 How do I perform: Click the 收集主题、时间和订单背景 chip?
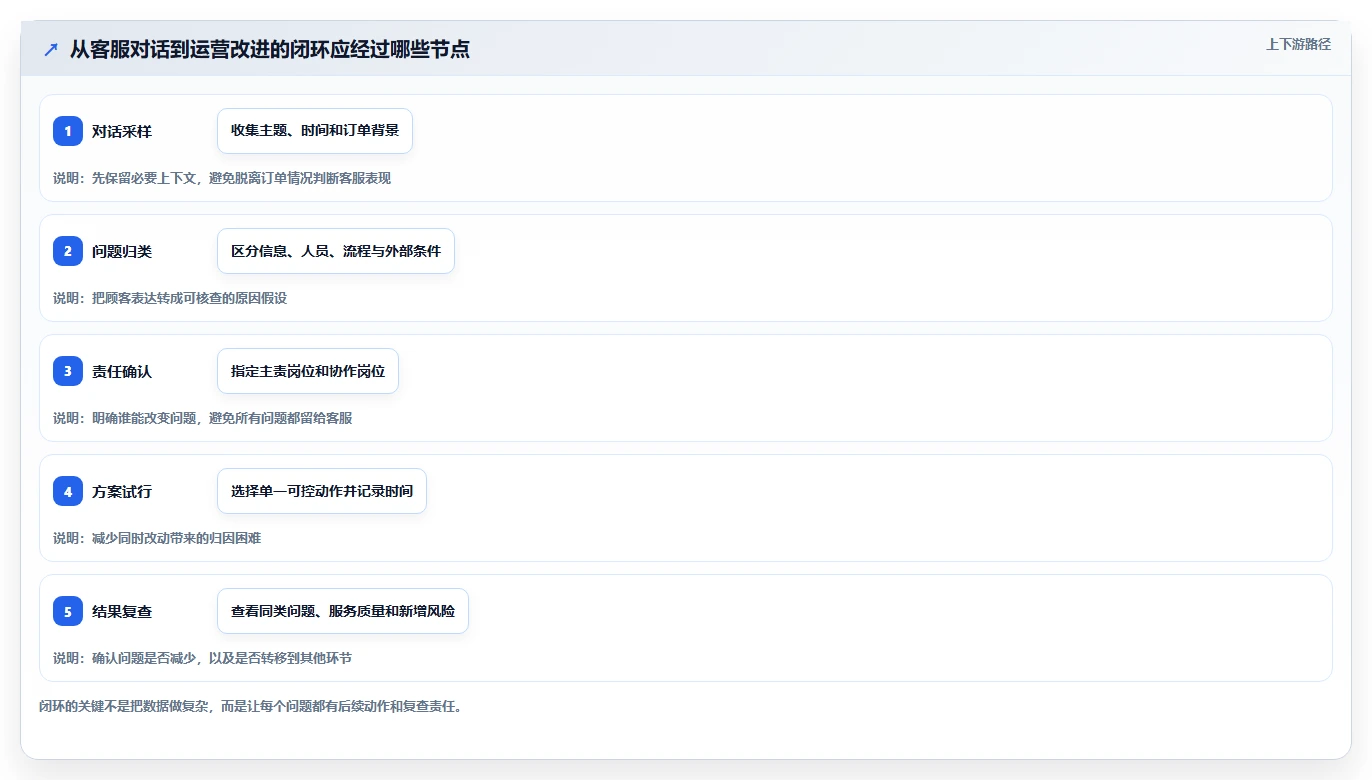tap(315, 131)
